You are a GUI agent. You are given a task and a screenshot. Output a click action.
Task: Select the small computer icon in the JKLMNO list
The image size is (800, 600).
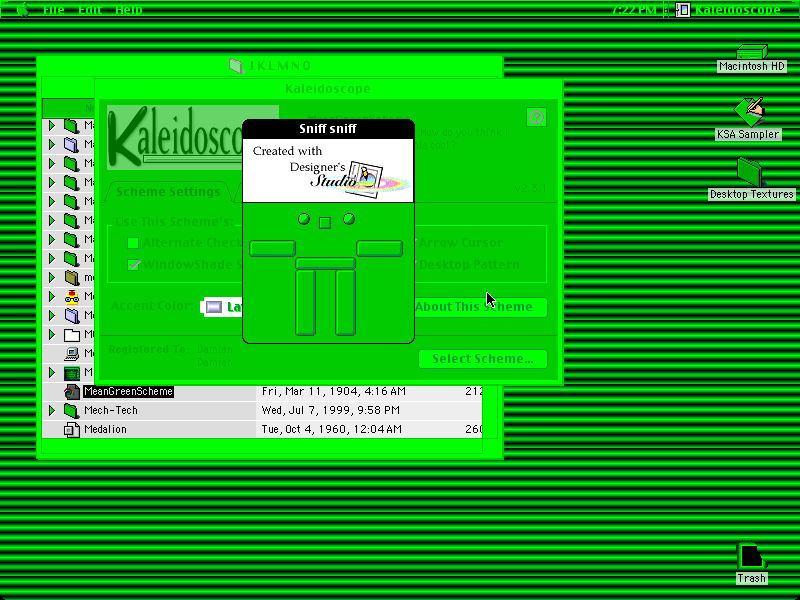pyautogui.click(x=71, y=354)
